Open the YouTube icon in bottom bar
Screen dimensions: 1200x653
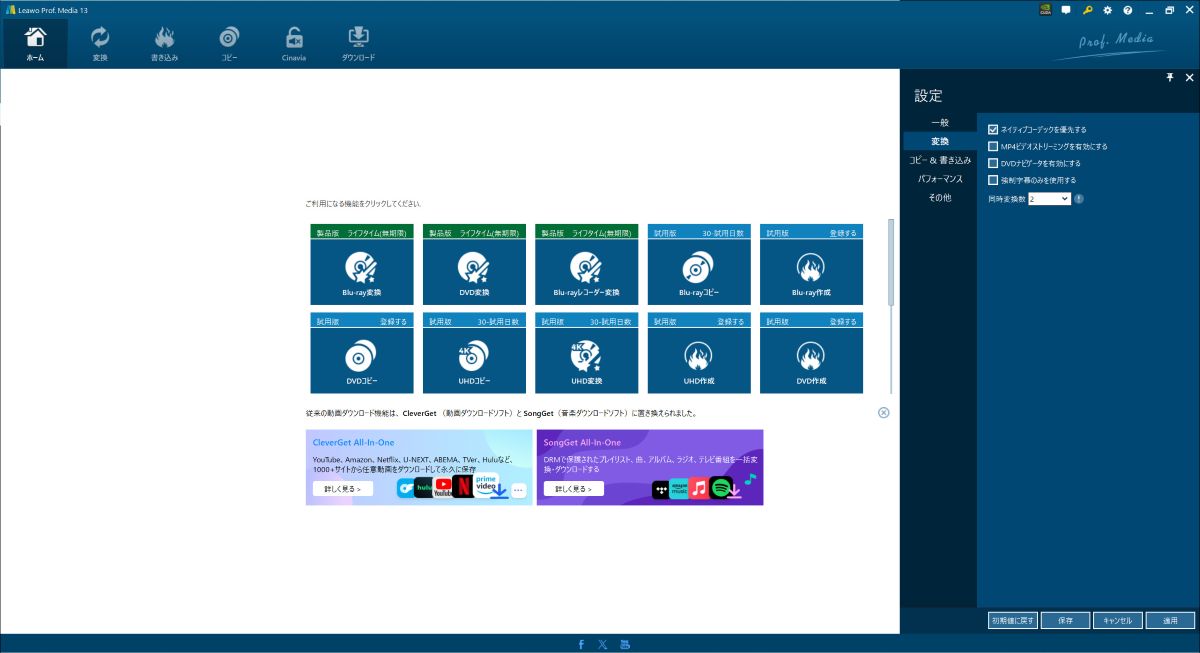[x=626, y=644]
